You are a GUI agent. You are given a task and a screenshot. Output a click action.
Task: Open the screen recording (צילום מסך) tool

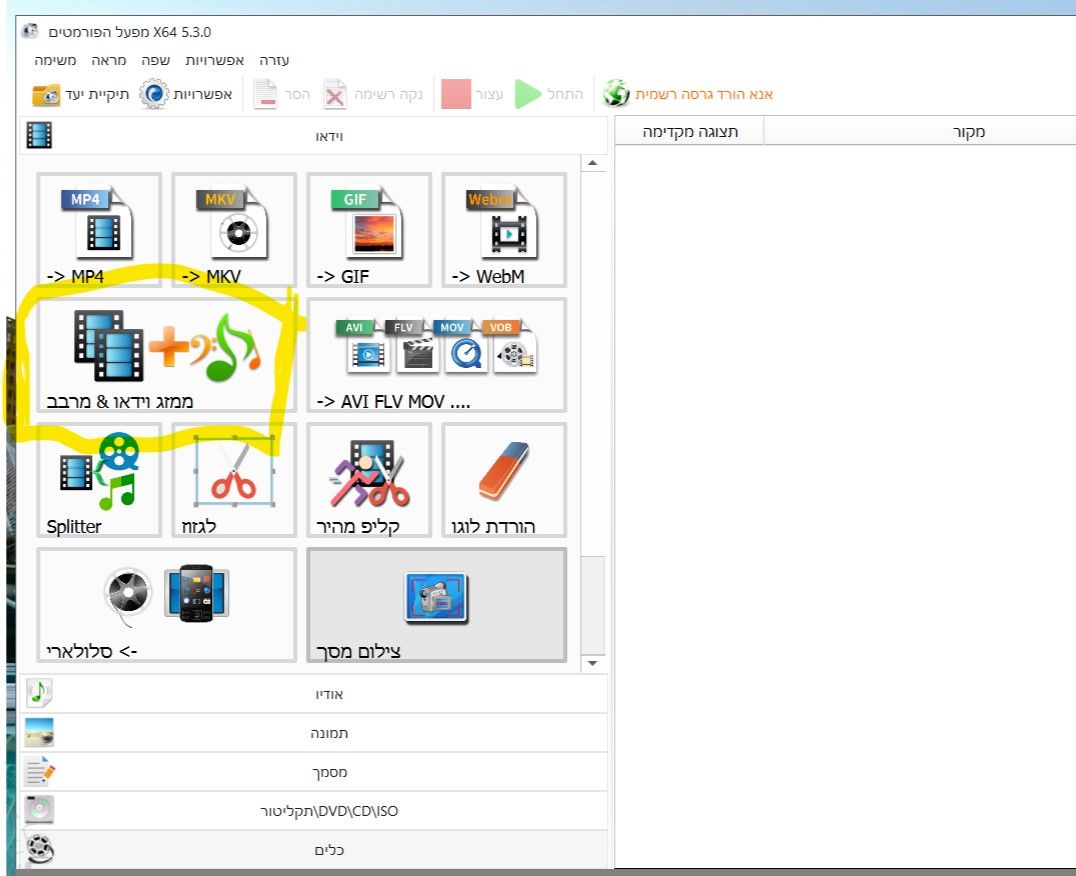437,604
